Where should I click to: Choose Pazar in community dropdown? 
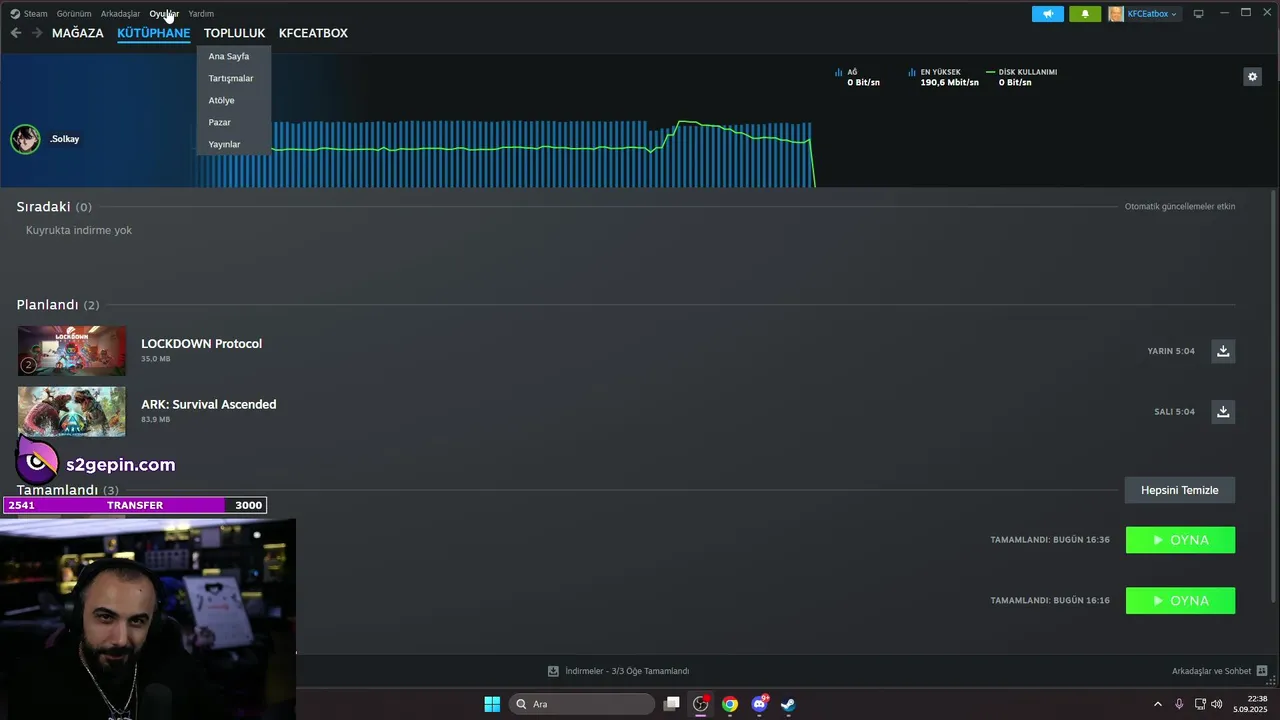pos(234,122)
